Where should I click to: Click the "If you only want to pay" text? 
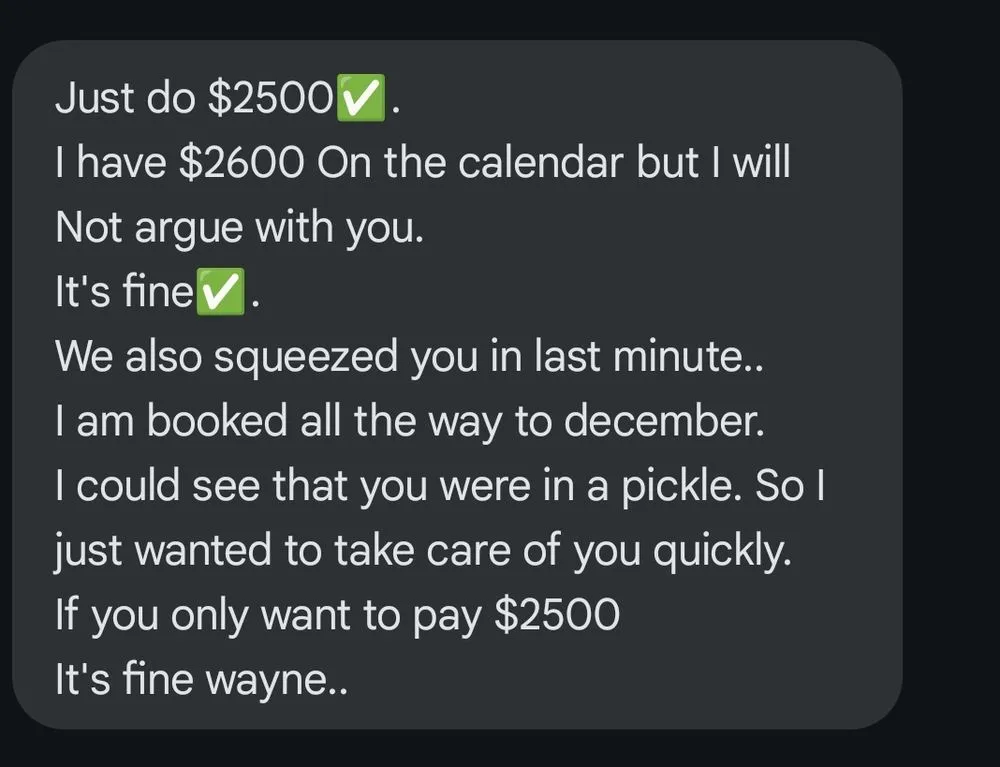click(x=270, y=615)
